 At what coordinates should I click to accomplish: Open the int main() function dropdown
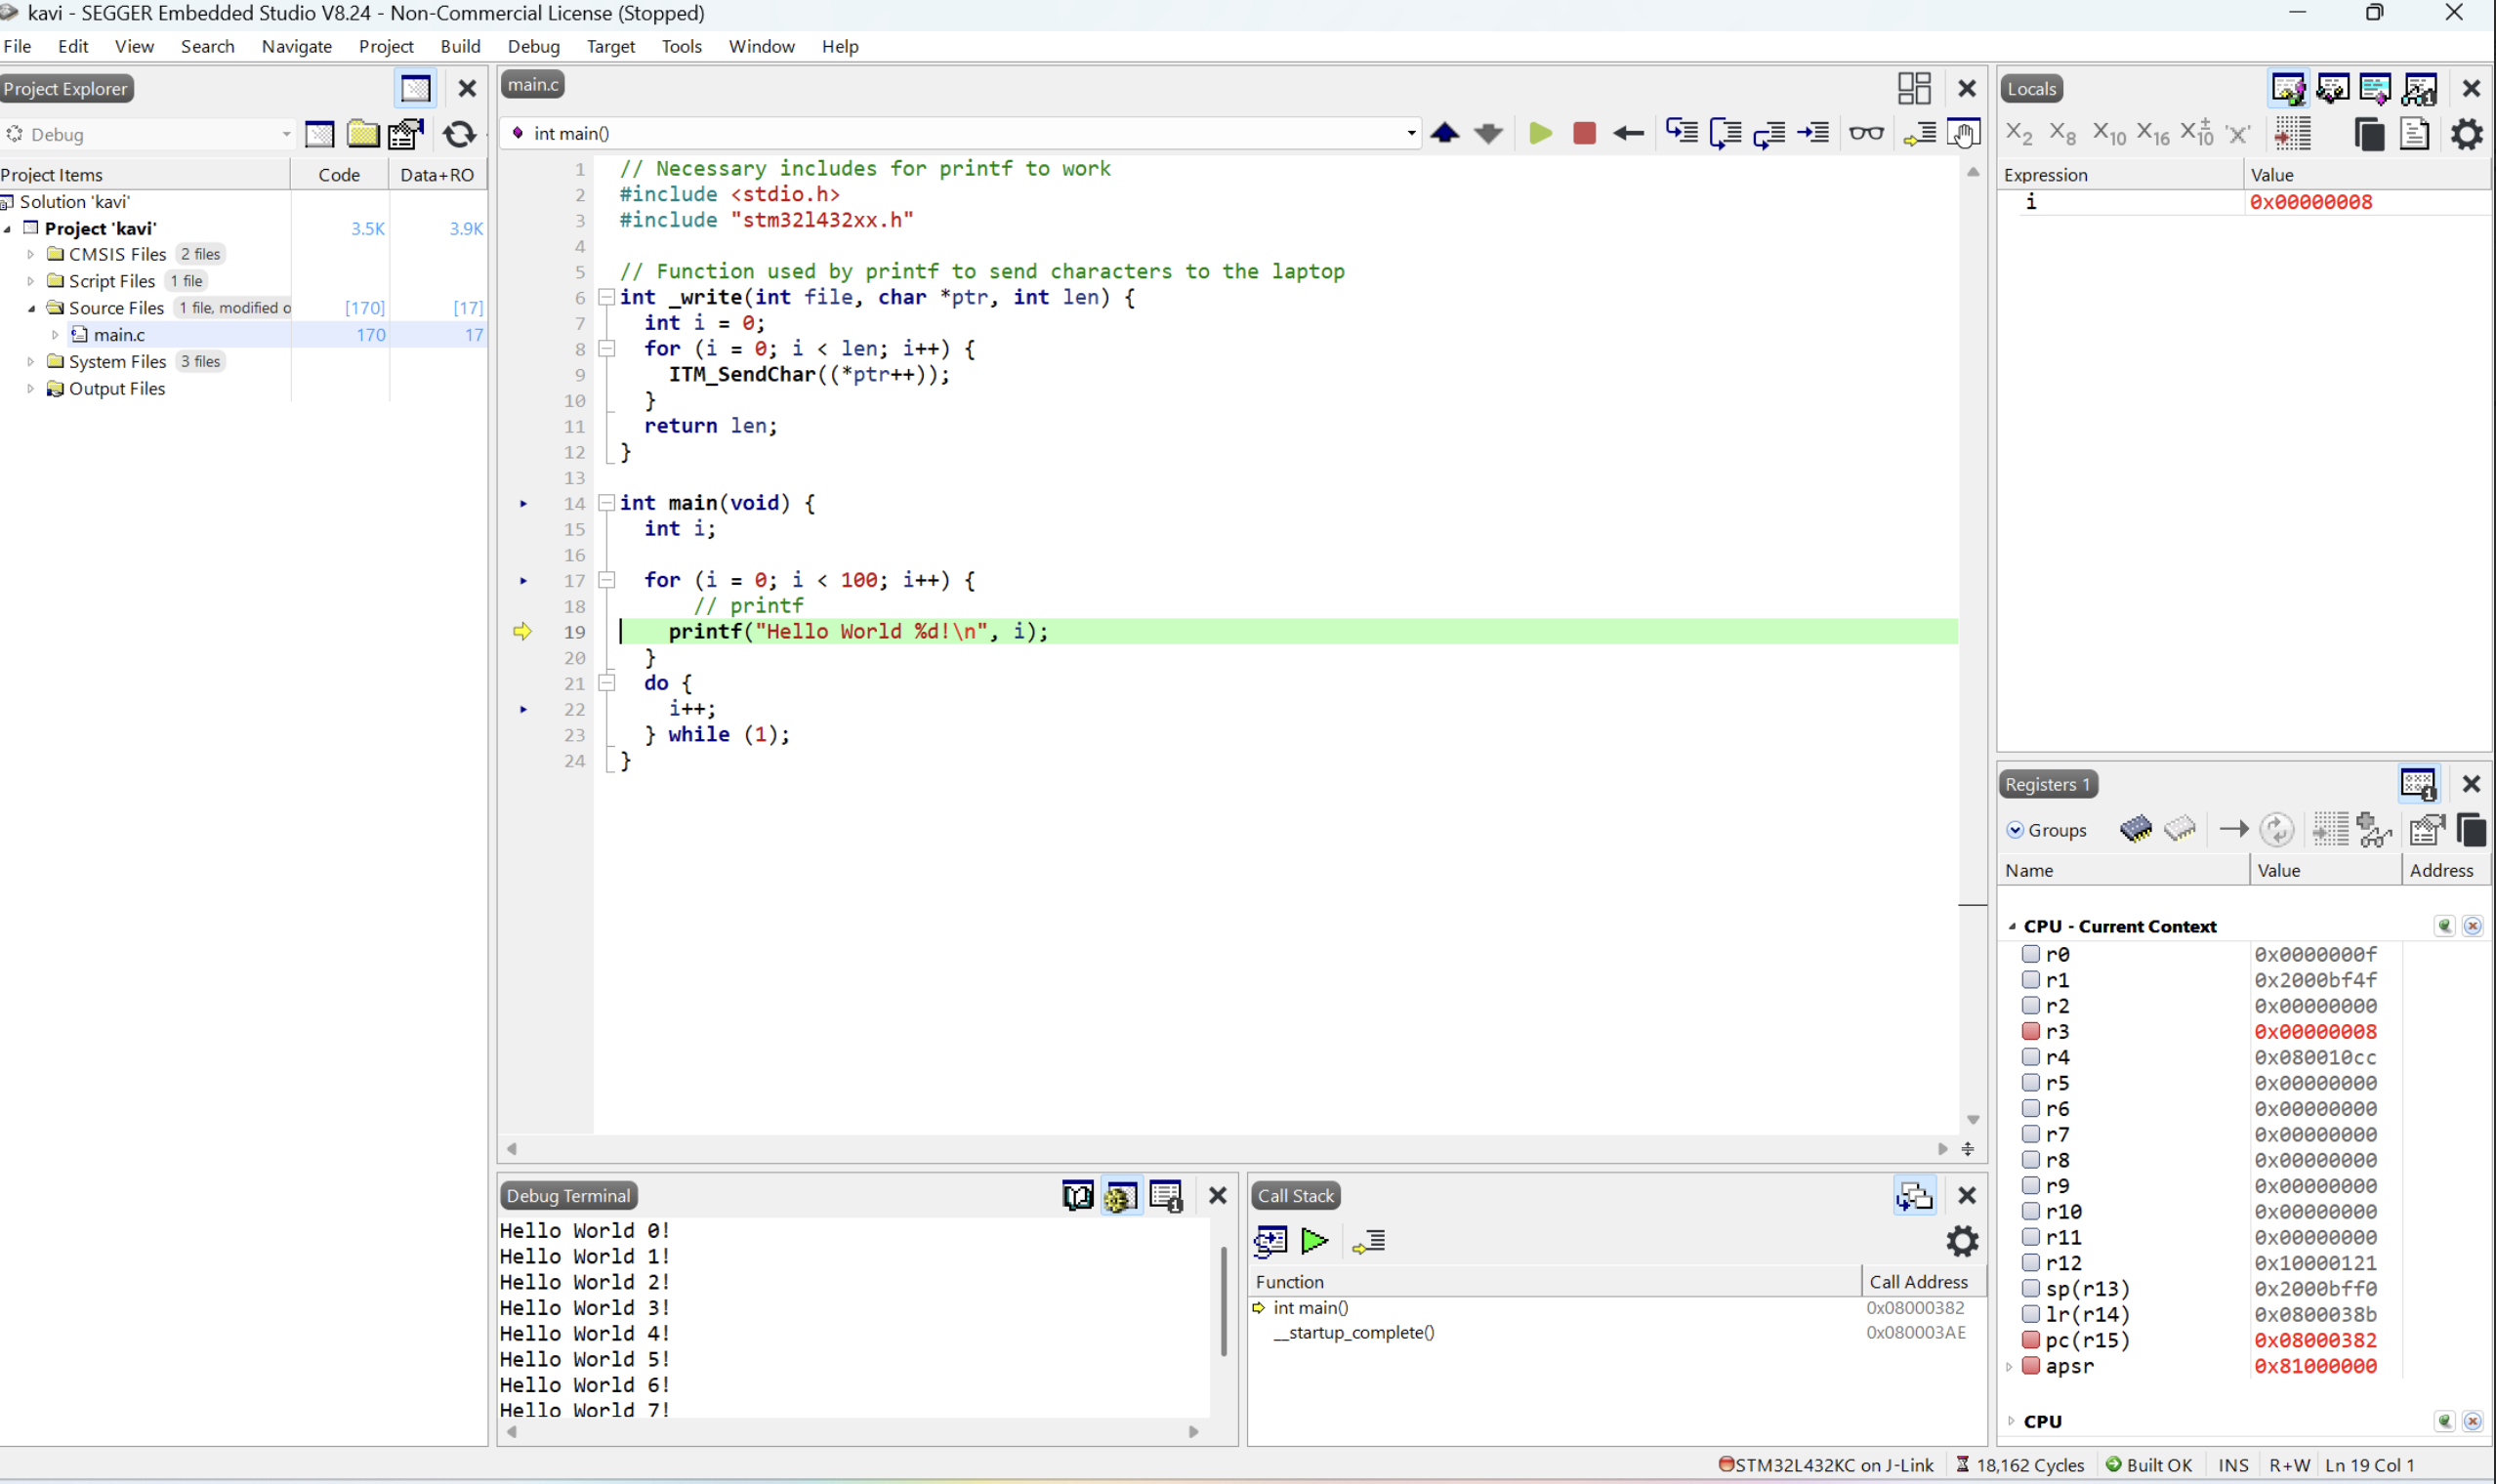1410,133
